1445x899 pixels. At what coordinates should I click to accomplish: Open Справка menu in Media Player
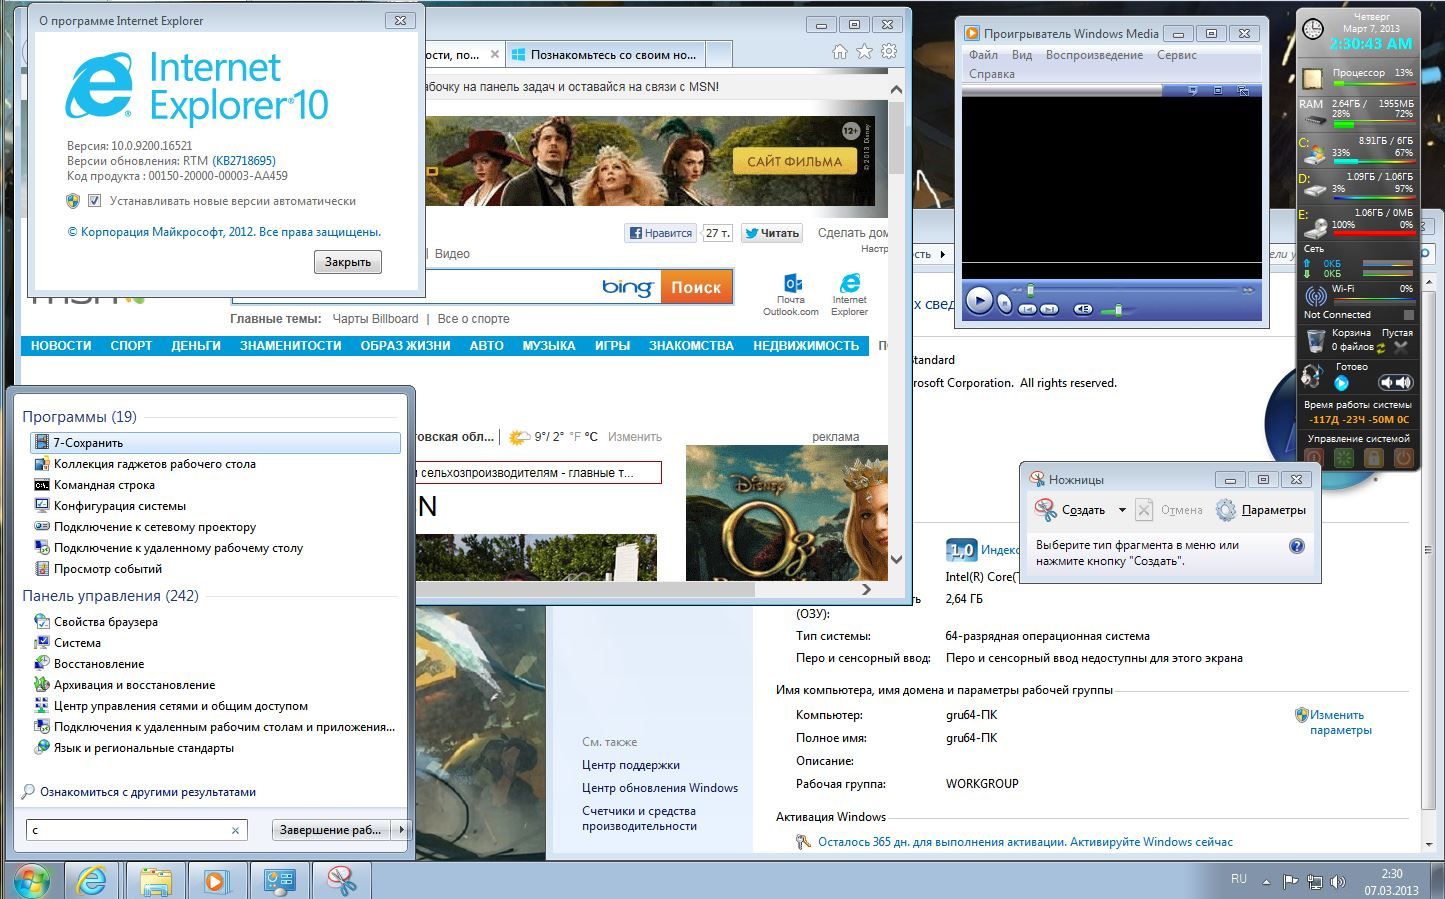pos(992,74)
